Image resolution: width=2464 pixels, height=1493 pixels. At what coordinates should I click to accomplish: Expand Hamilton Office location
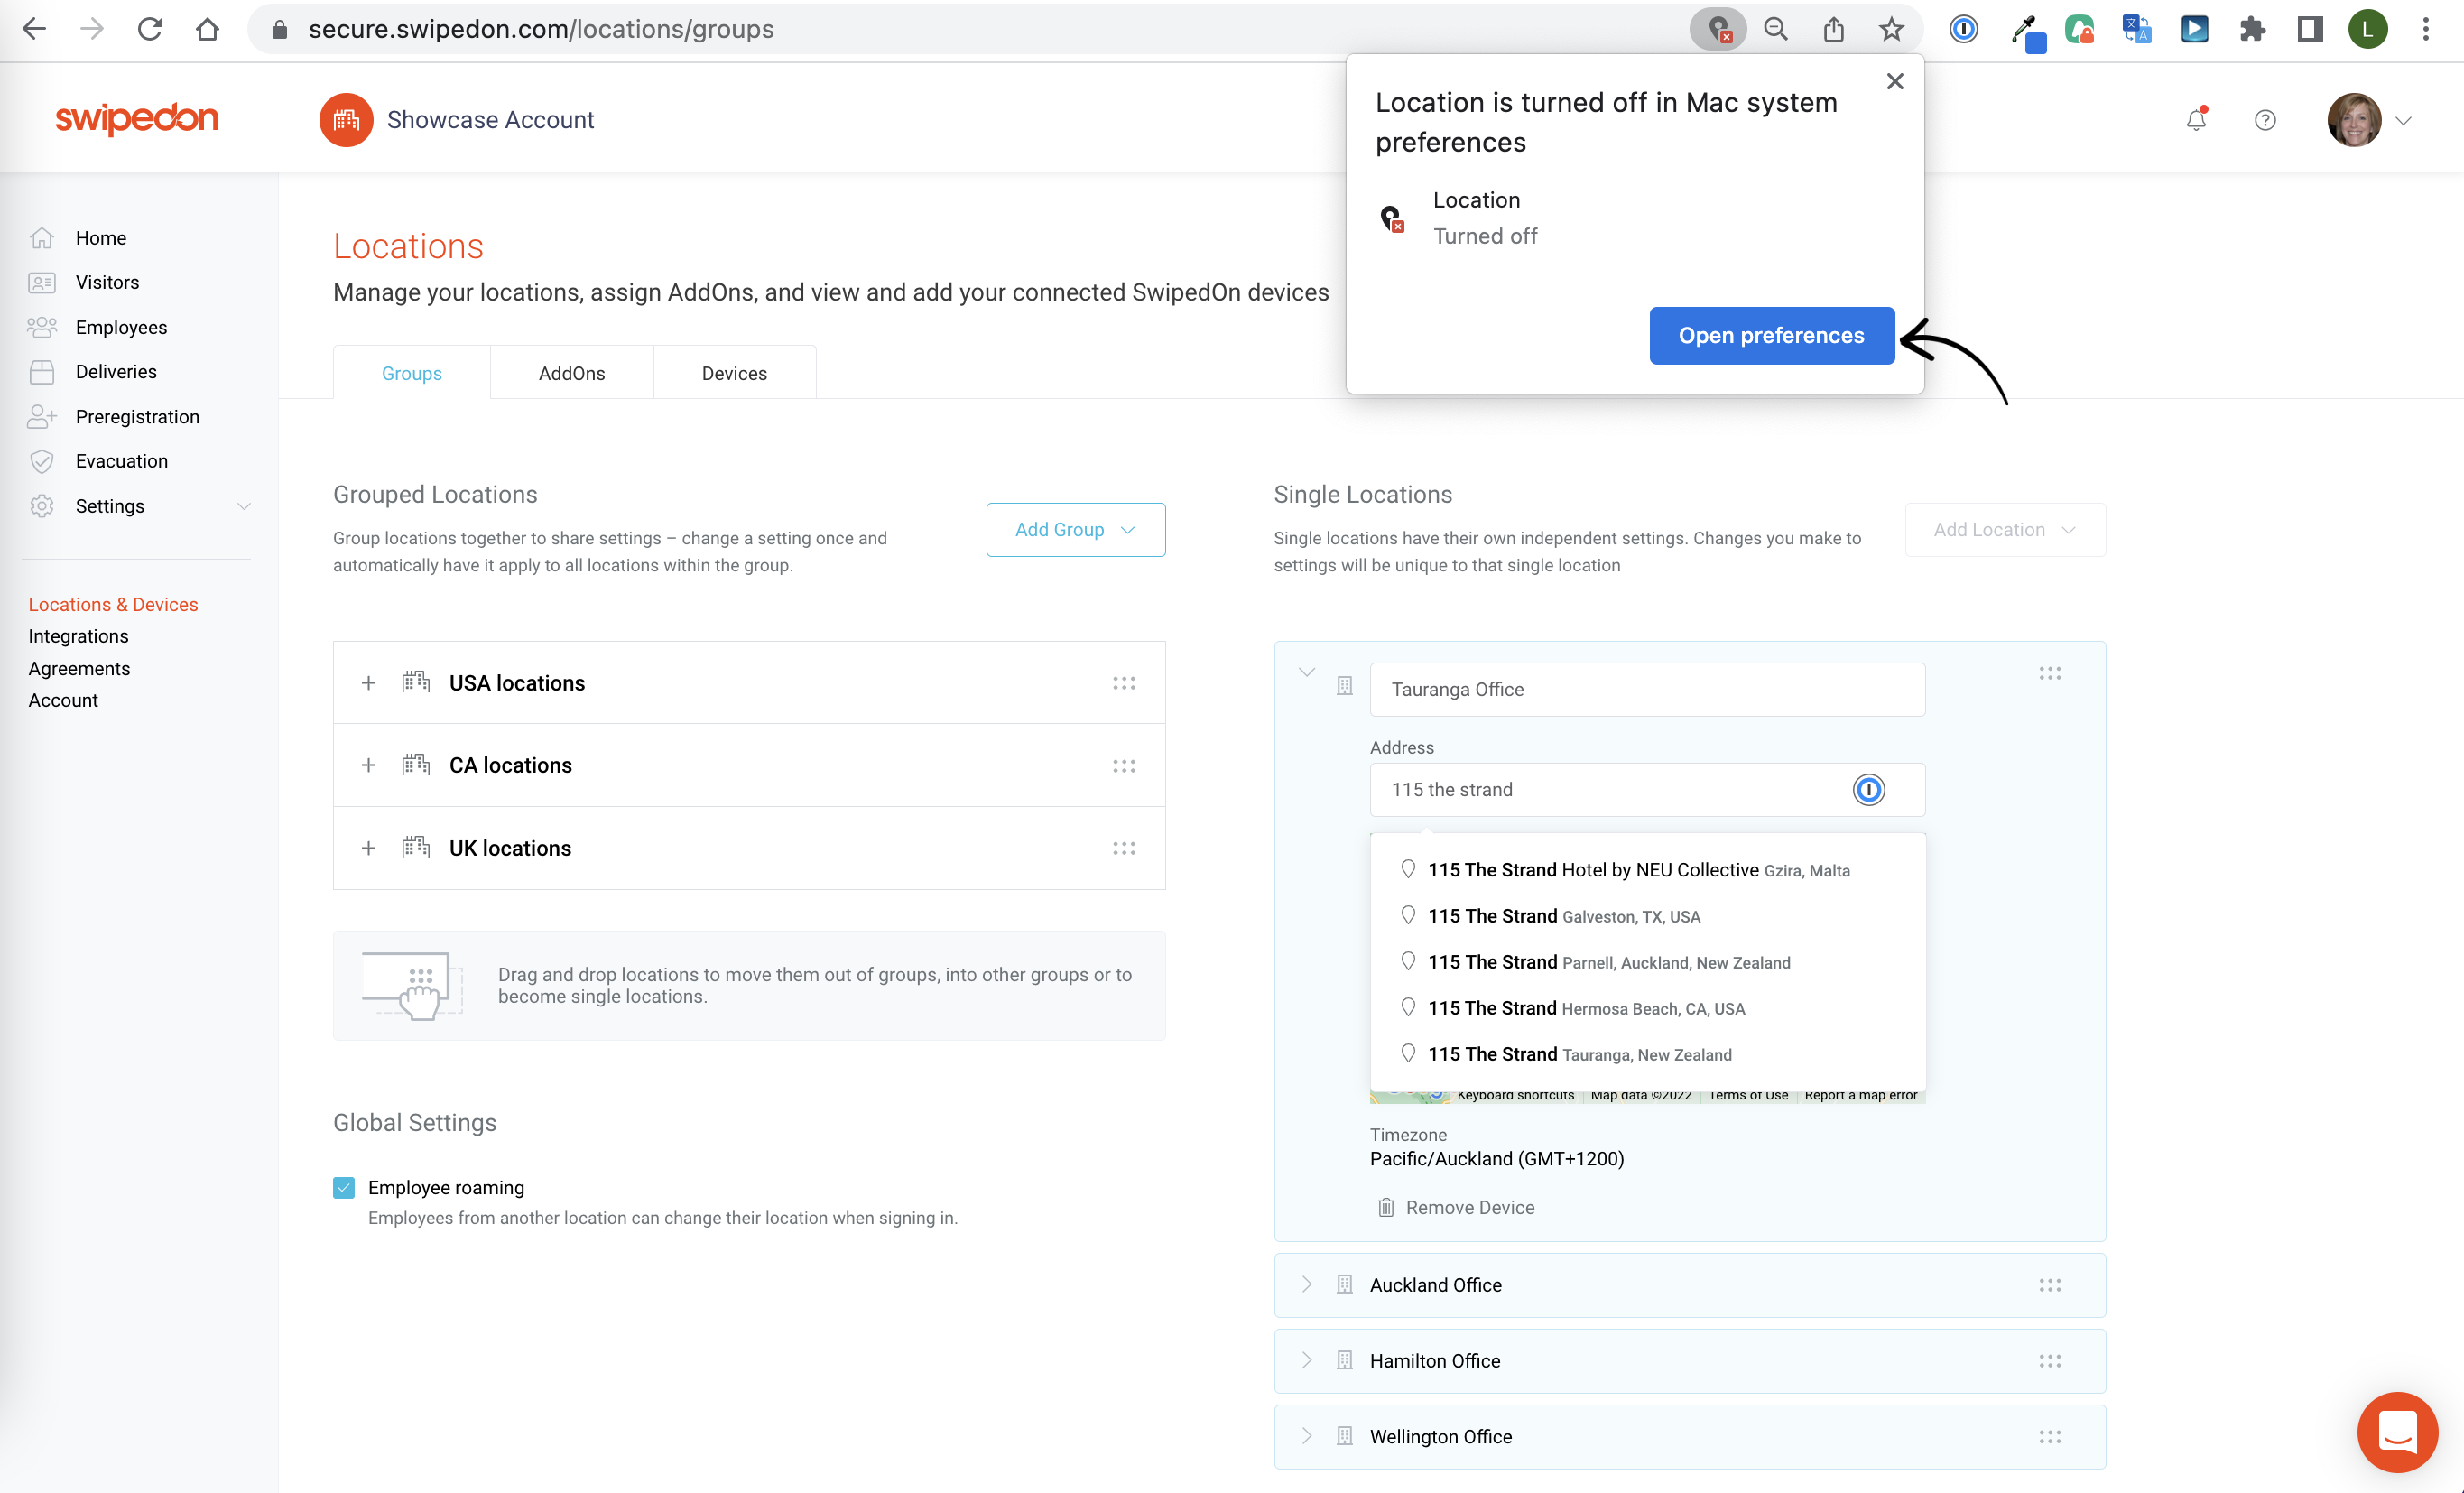click(x=1307, y=1361)
